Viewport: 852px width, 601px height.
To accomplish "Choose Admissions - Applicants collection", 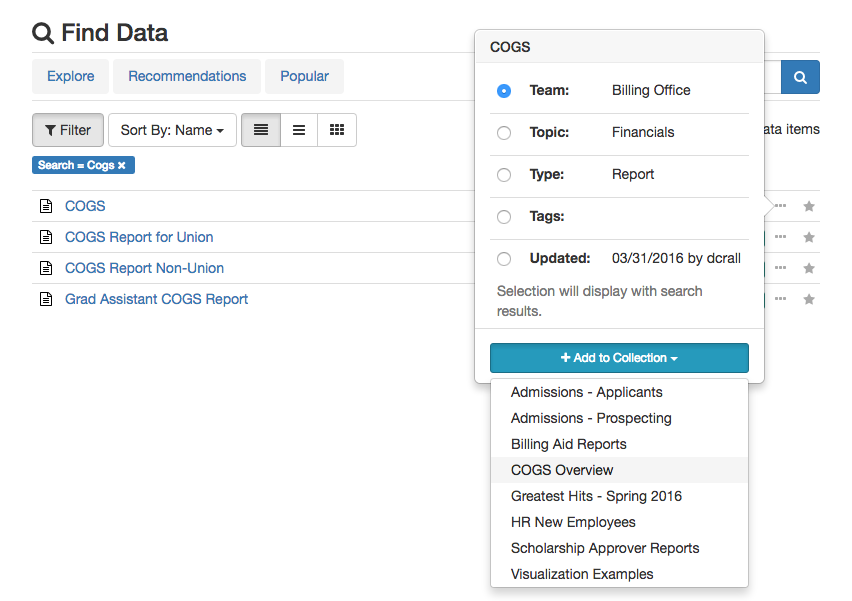I will (x=619, y=392).
